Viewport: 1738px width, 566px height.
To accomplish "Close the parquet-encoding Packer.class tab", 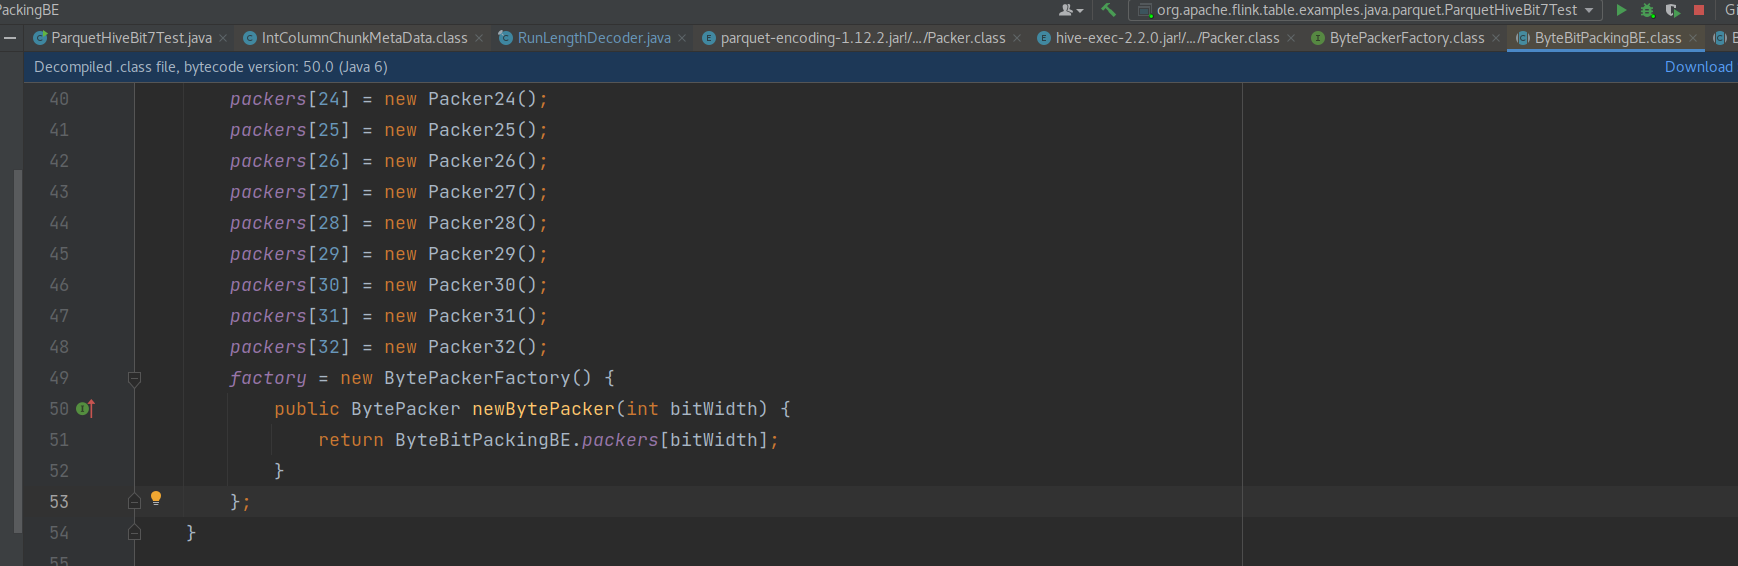I will point(1017,38).
